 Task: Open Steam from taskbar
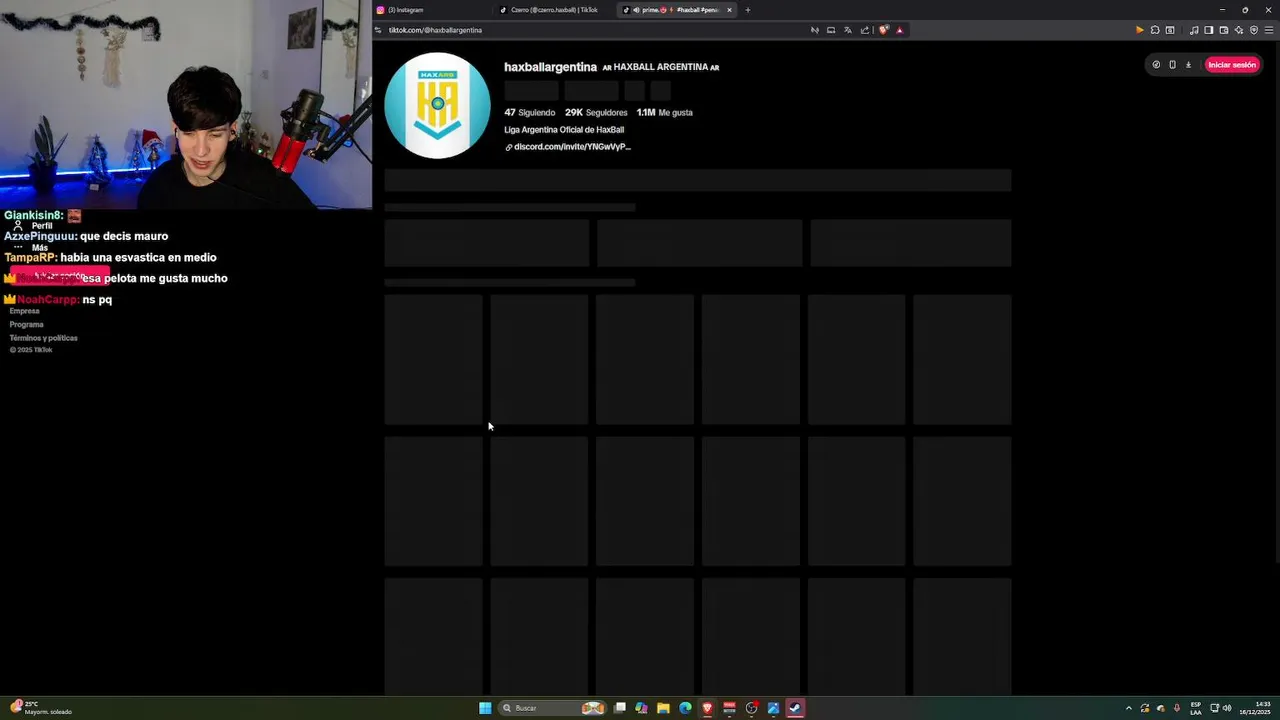click(x=795, y=708)
